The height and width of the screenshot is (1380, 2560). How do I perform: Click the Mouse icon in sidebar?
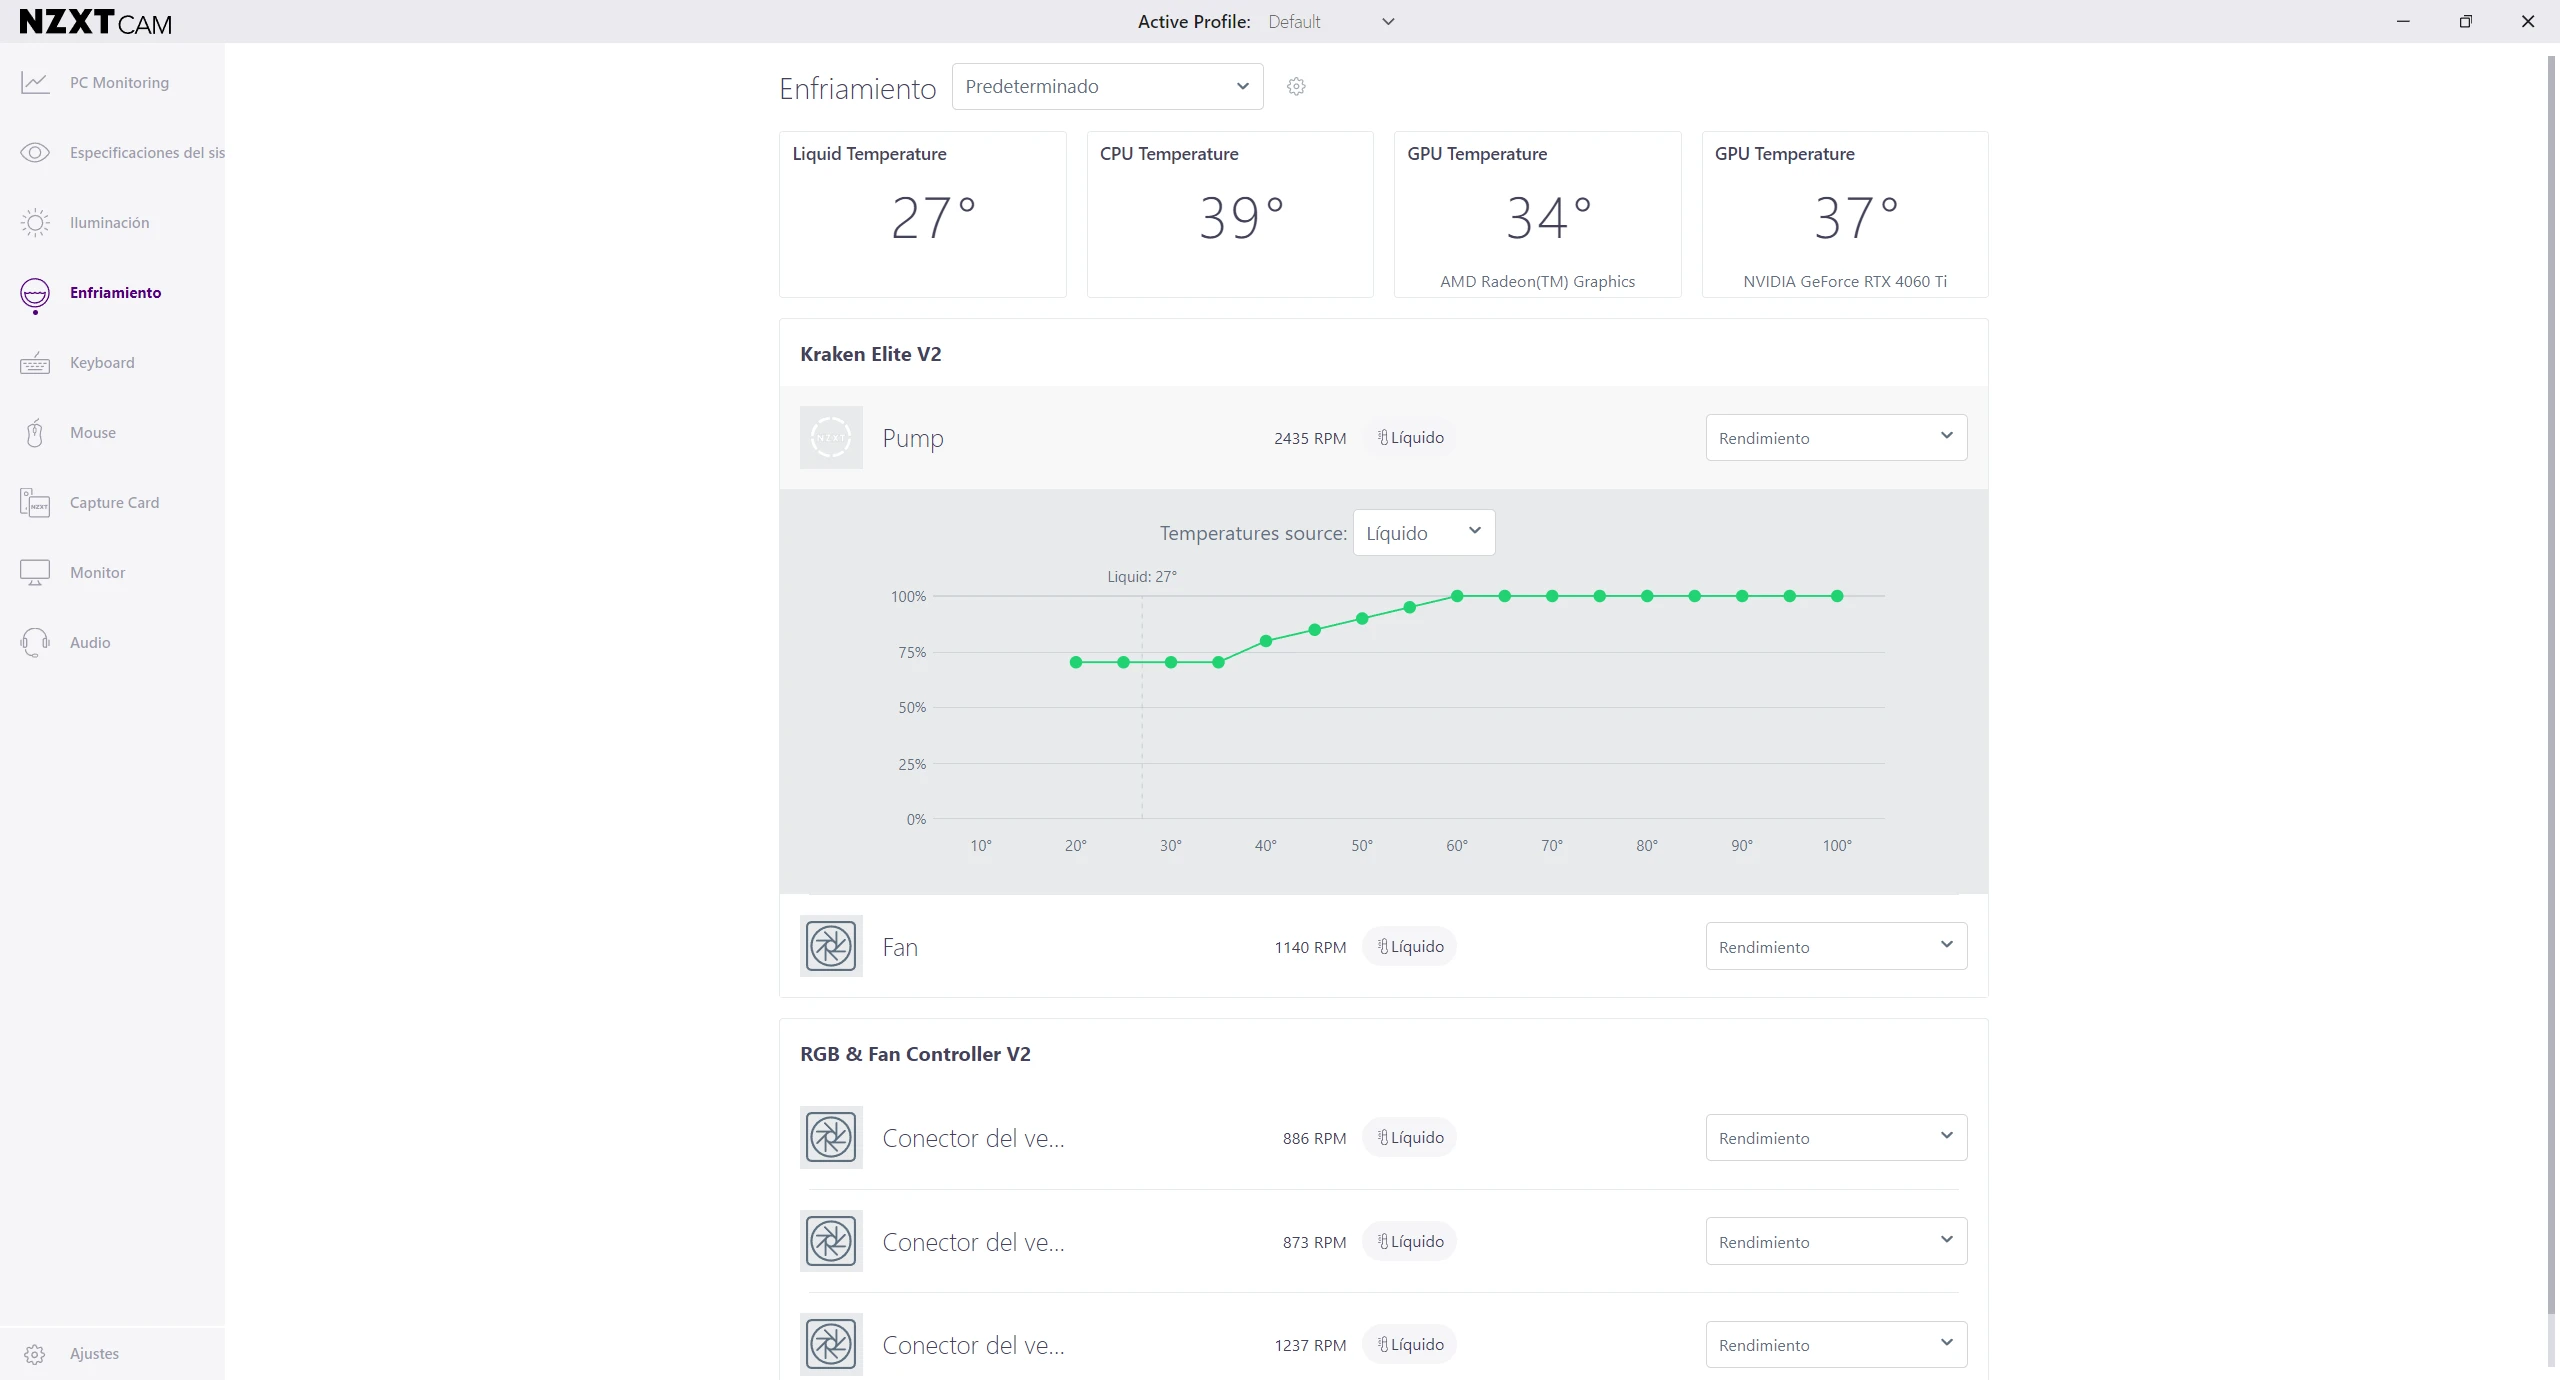[35, 433]
